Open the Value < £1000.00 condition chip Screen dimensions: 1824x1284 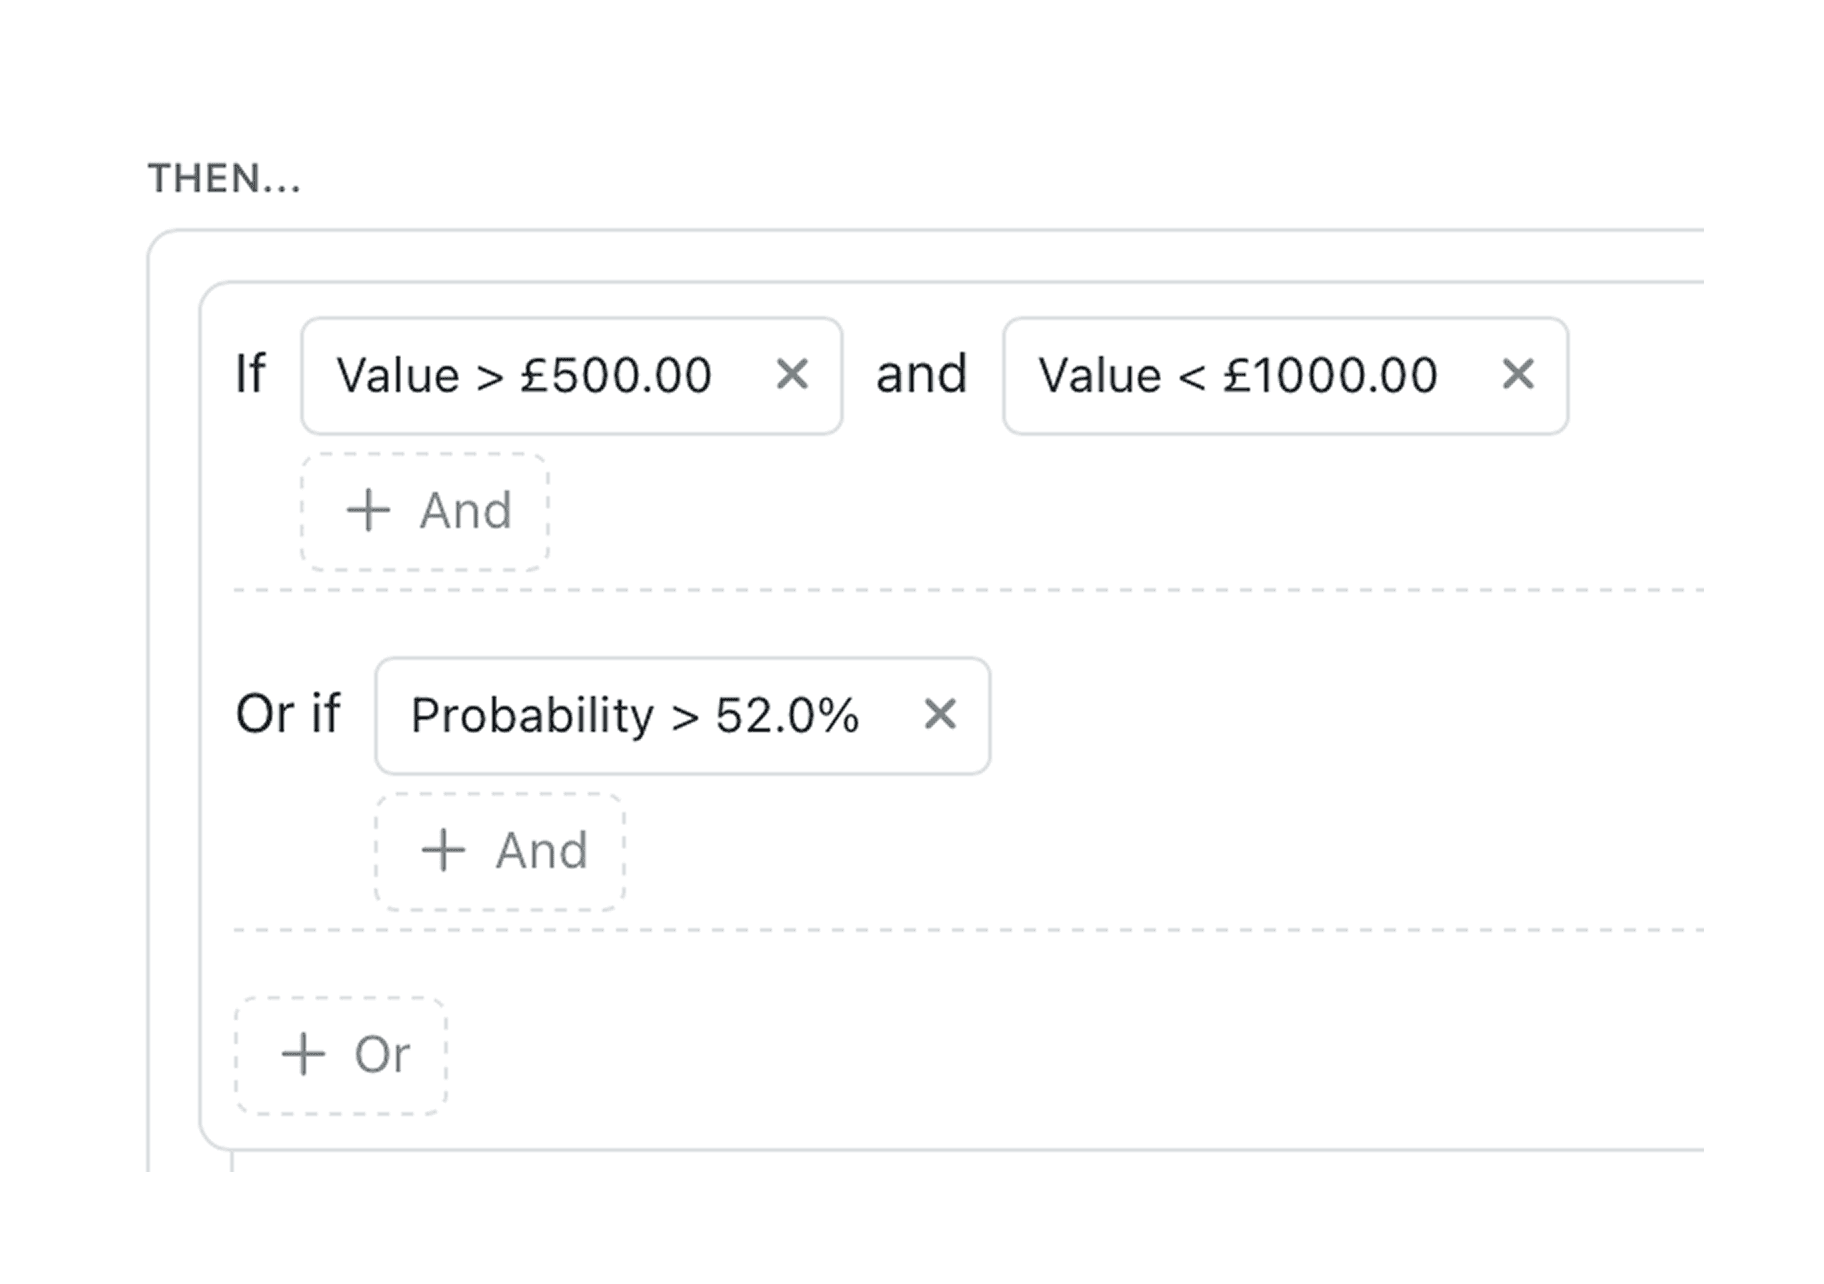(x=1285, y=376)
